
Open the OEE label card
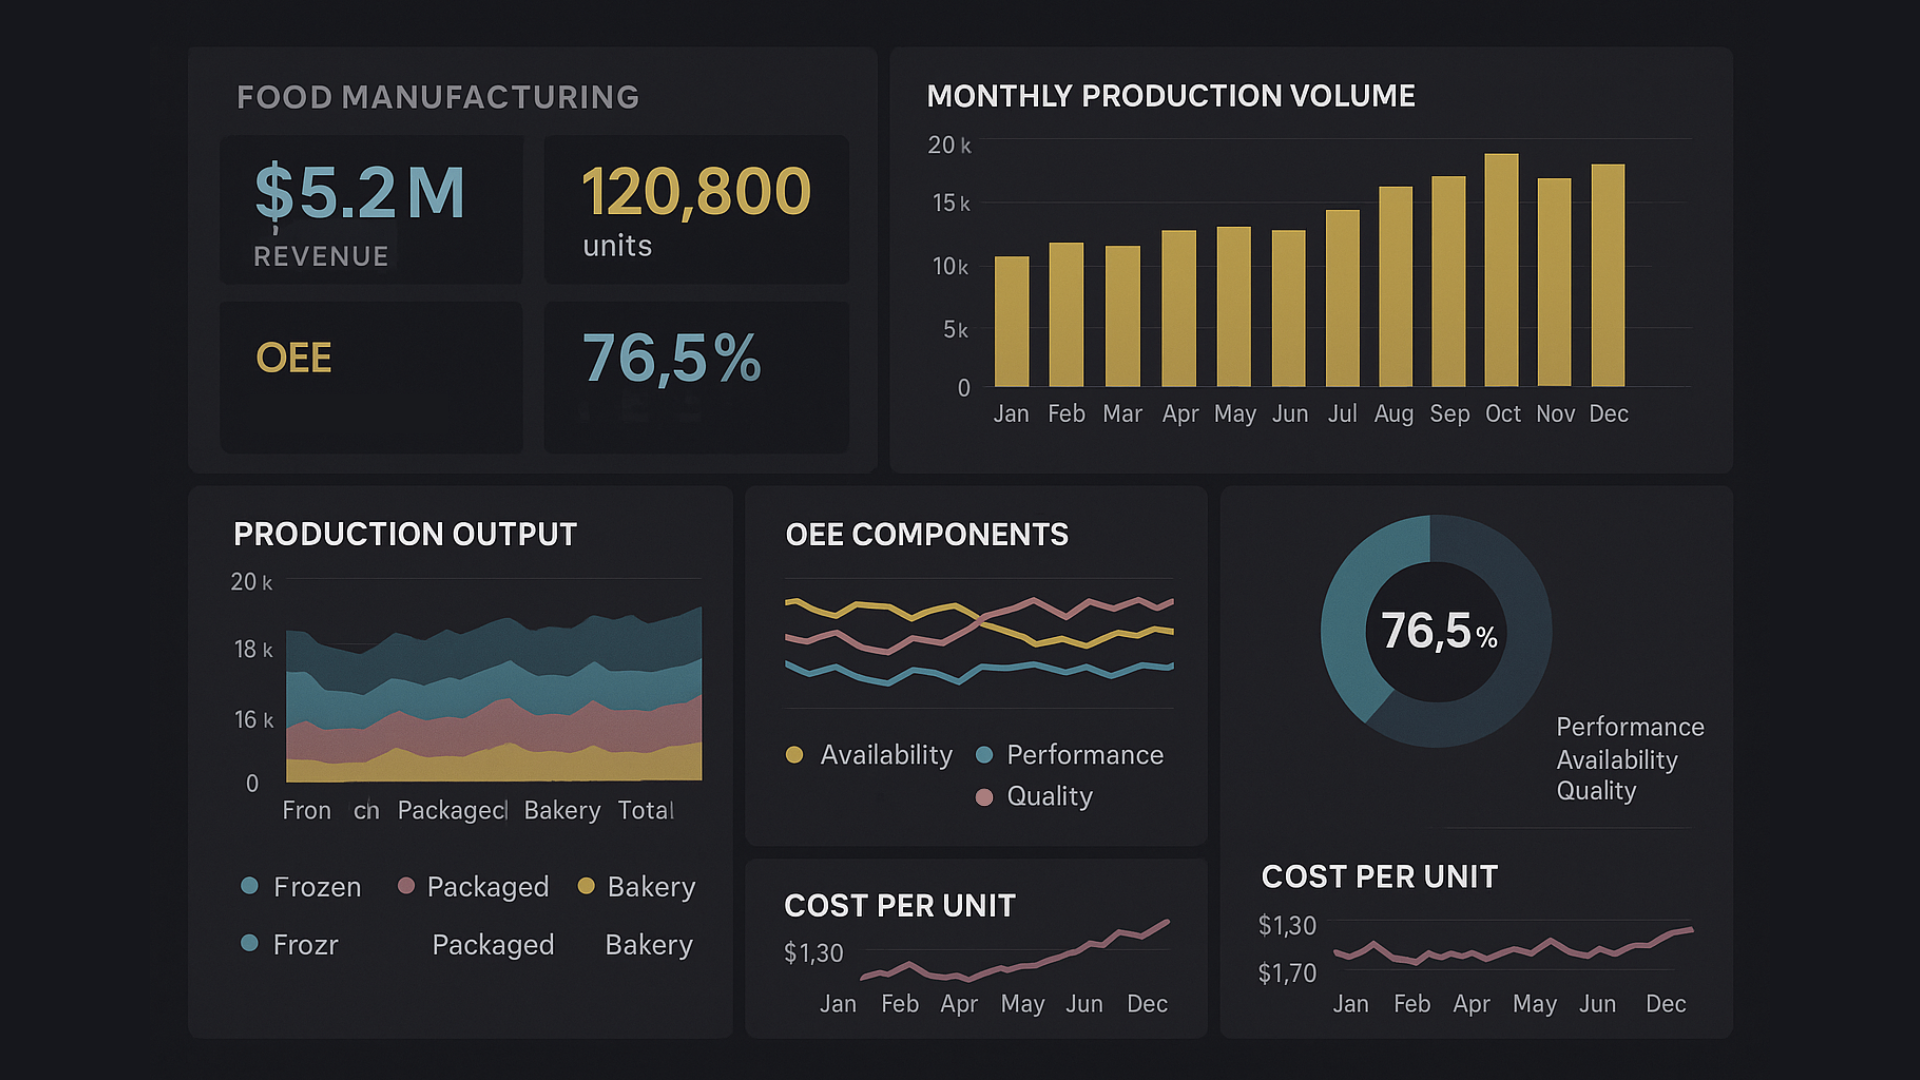371,377
